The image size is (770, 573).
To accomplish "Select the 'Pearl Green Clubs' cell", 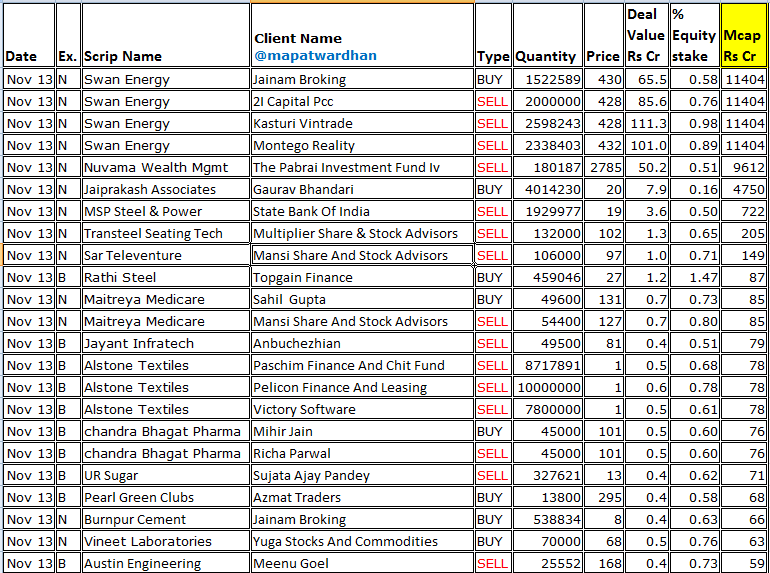I will pos(165,498).
